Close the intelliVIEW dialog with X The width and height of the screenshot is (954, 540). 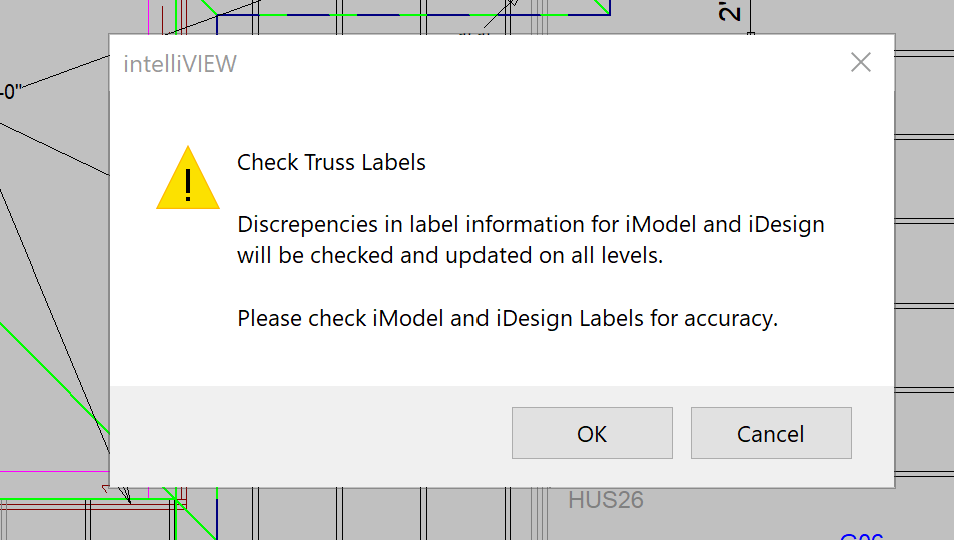[x=860, y=63]
